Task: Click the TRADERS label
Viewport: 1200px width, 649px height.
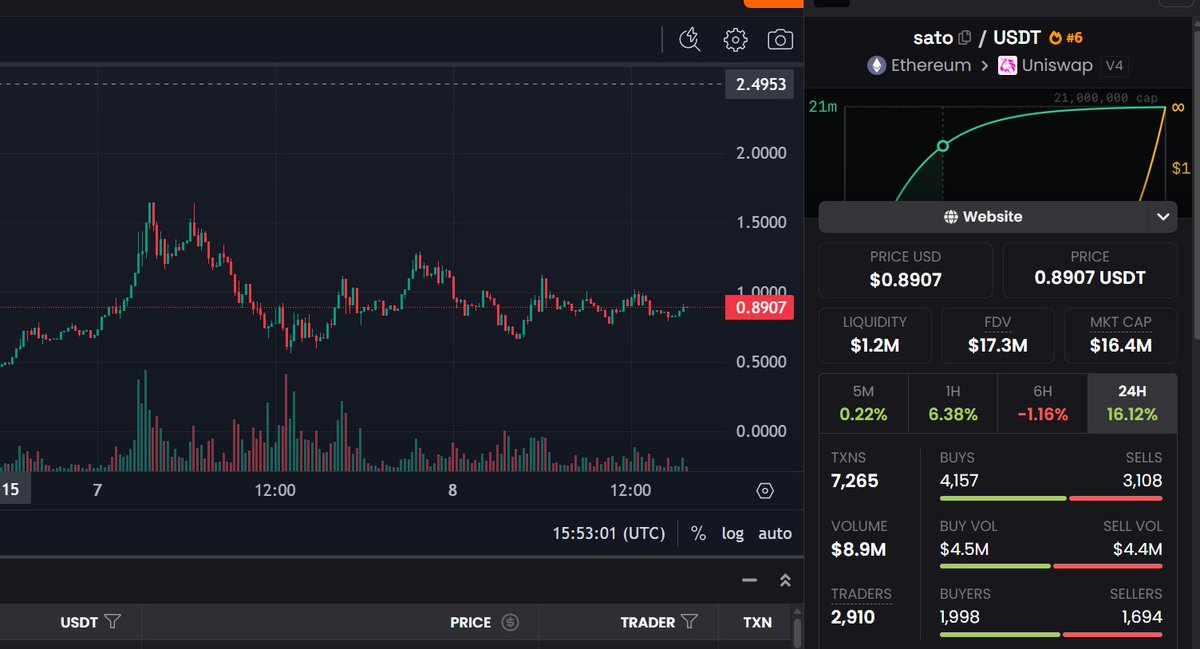Action: click(861, 594)
